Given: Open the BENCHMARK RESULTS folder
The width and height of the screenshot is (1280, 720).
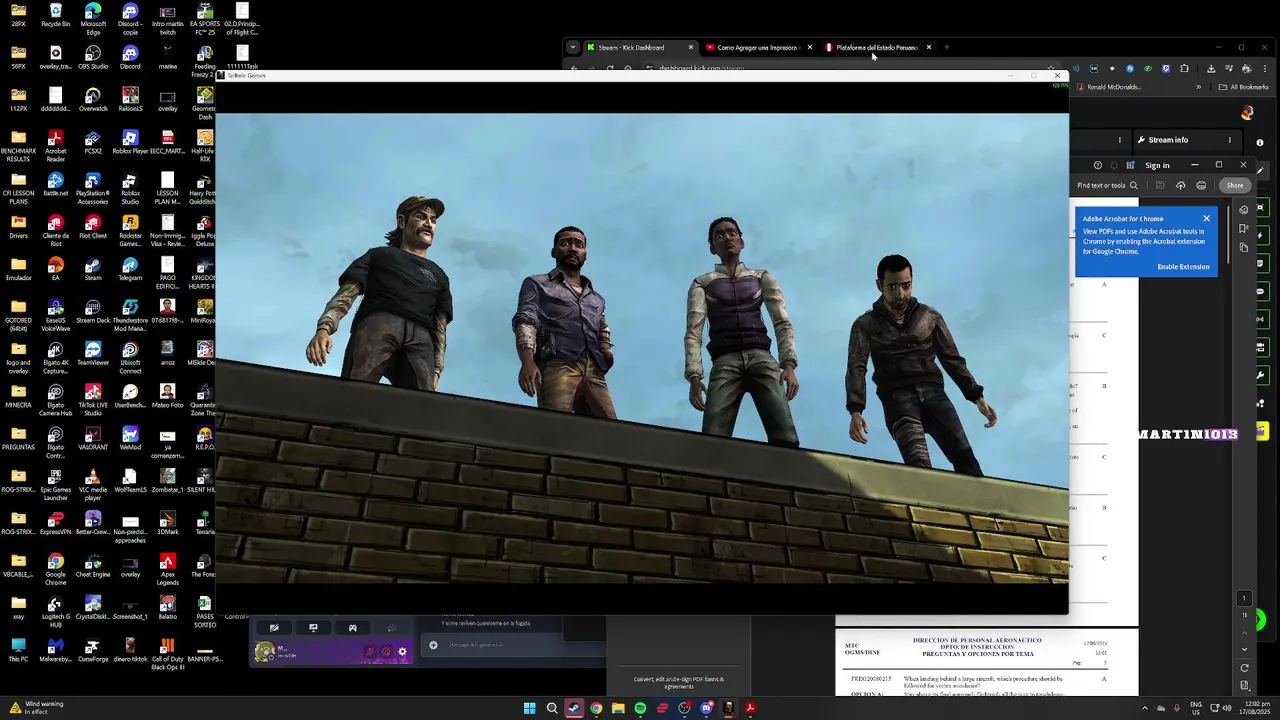Looking at the screenshot, I should [x=18, y=146].
